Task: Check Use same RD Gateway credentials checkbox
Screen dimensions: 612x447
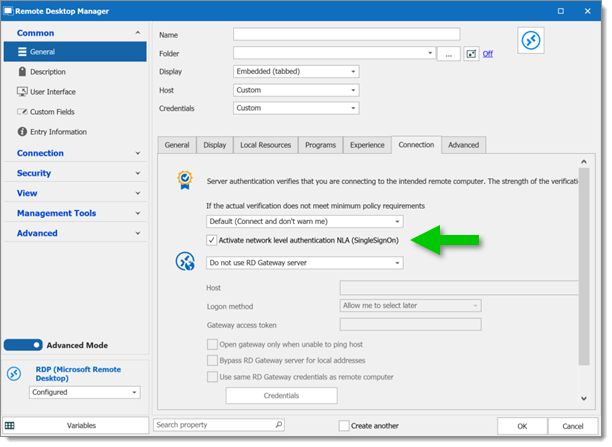Action: [212, 377]
